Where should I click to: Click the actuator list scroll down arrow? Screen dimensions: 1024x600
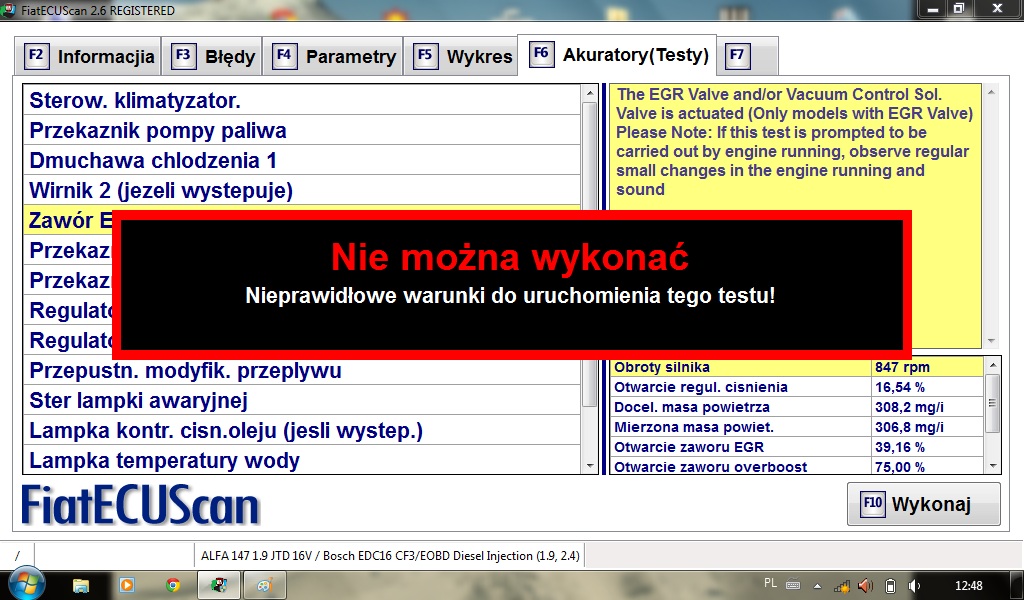pos(590,466)
